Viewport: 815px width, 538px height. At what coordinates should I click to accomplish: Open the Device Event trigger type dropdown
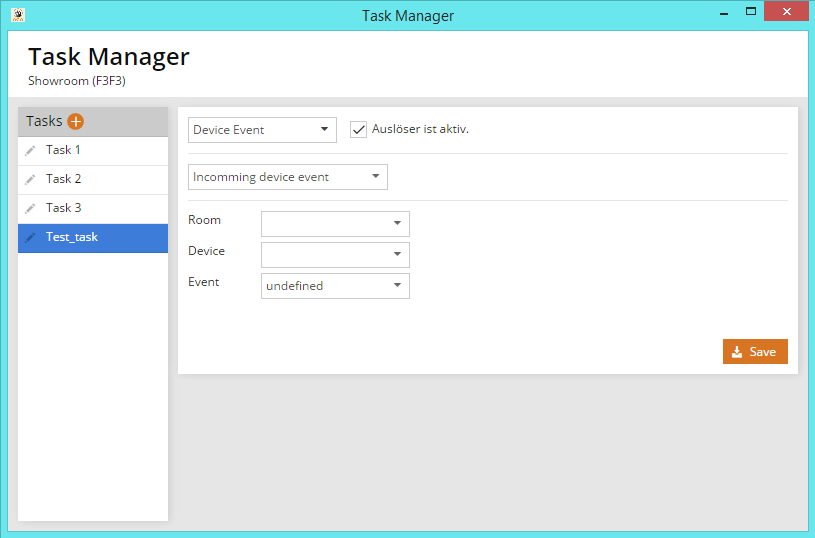click(x=263, y=130)
